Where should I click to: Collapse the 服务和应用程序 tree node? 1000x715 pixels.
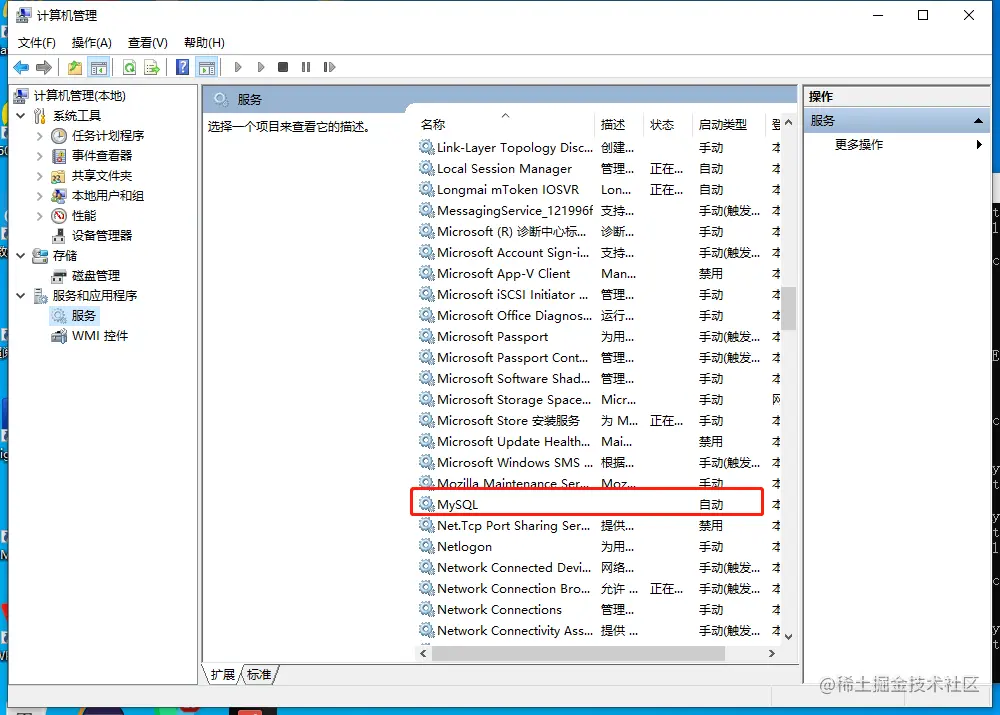[20, 295]
